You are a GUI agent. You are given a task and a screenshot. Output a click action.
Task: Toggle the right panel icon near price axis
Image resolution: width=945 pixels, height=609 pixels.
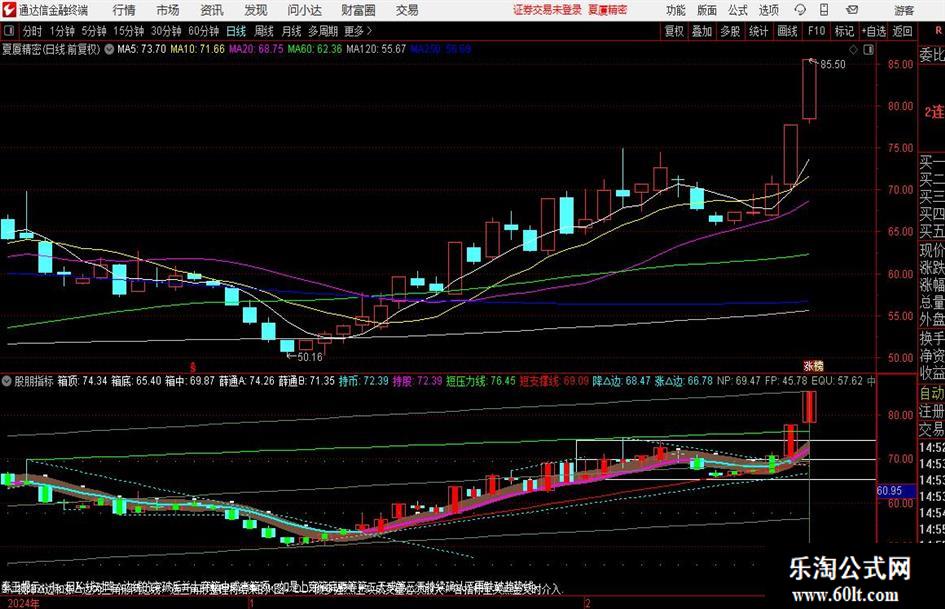[868, 49]
